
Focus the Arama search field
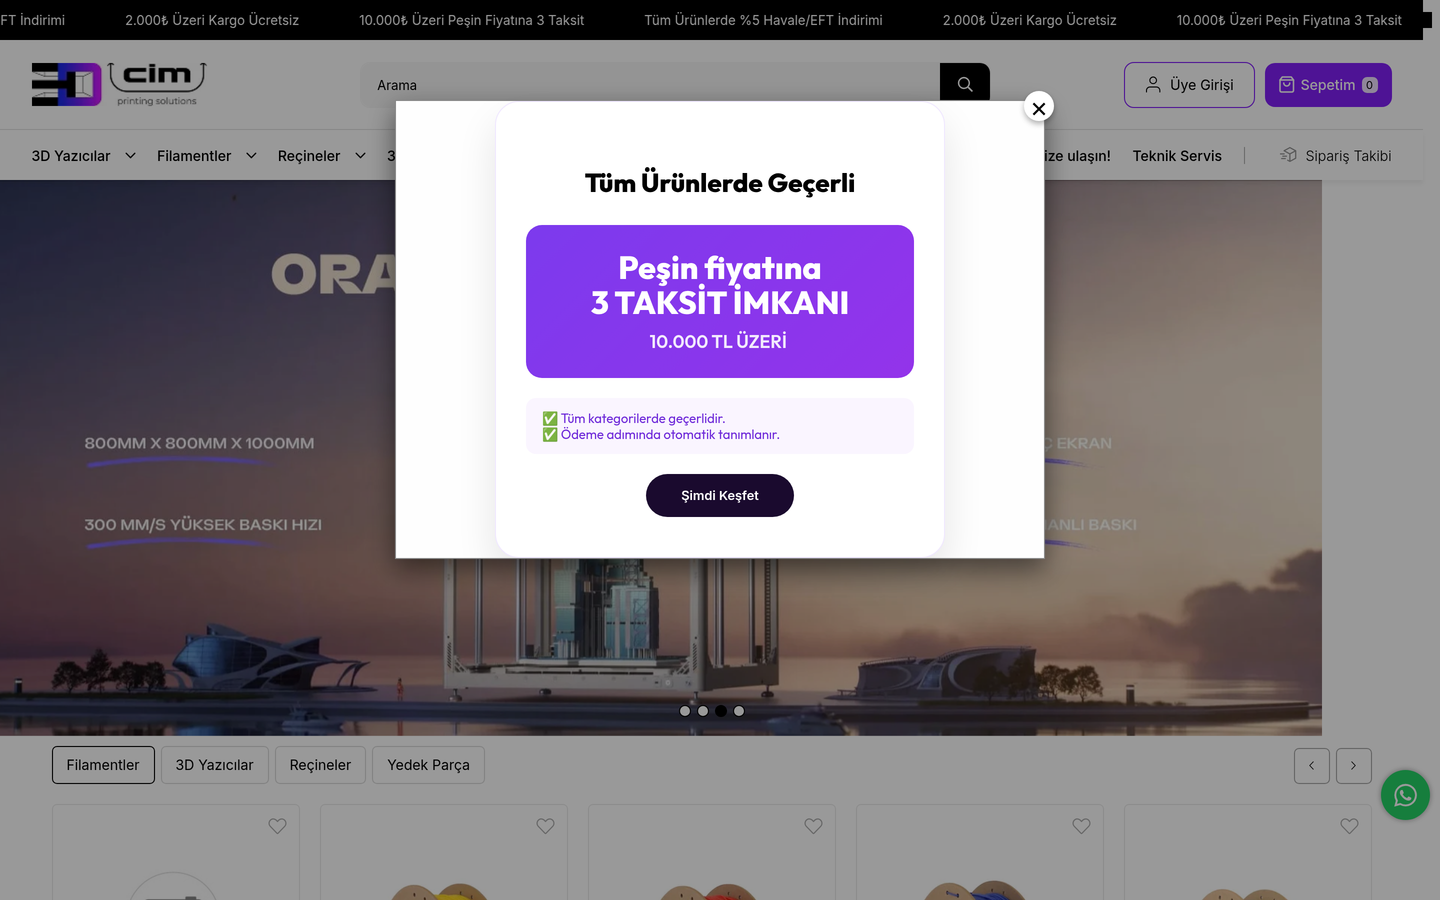(650, 85)
